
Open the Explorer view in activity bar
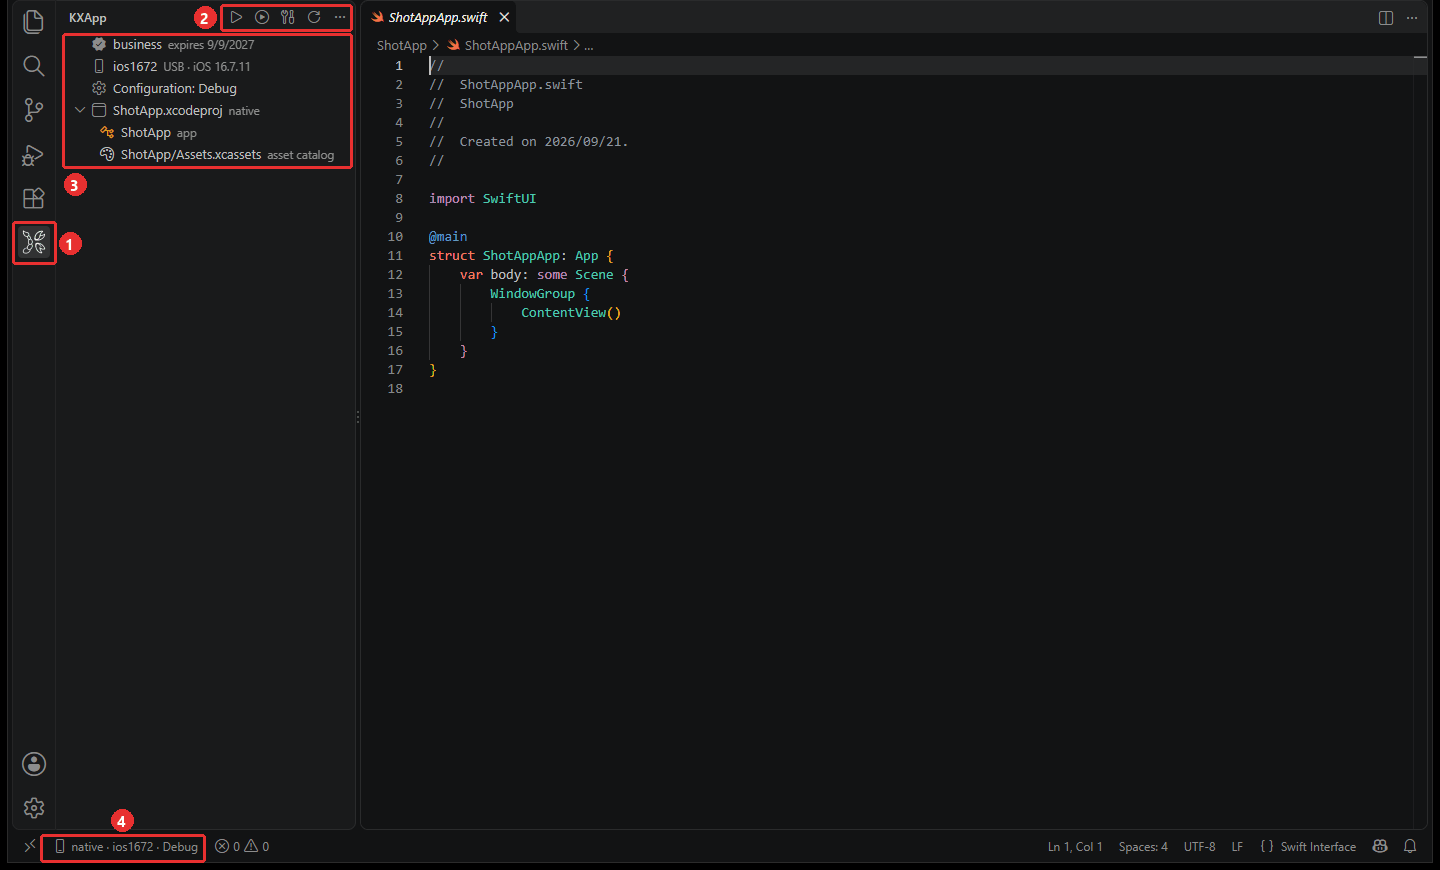tap(33, 22)
